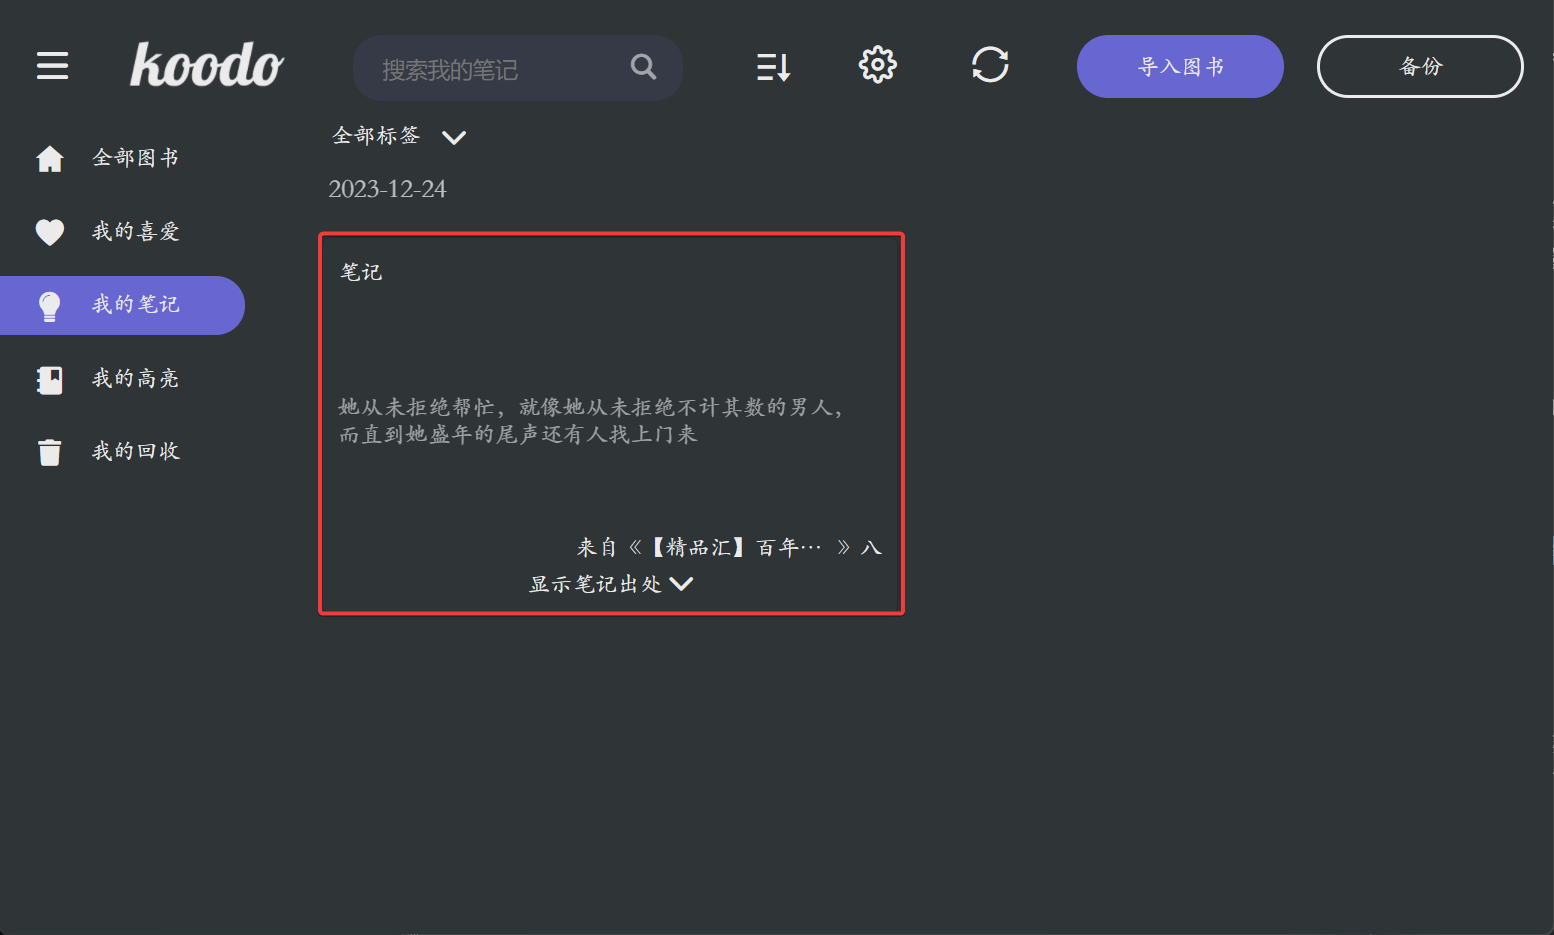Click the sync refresh icon

pyautogui.click(x=990, y=65)
